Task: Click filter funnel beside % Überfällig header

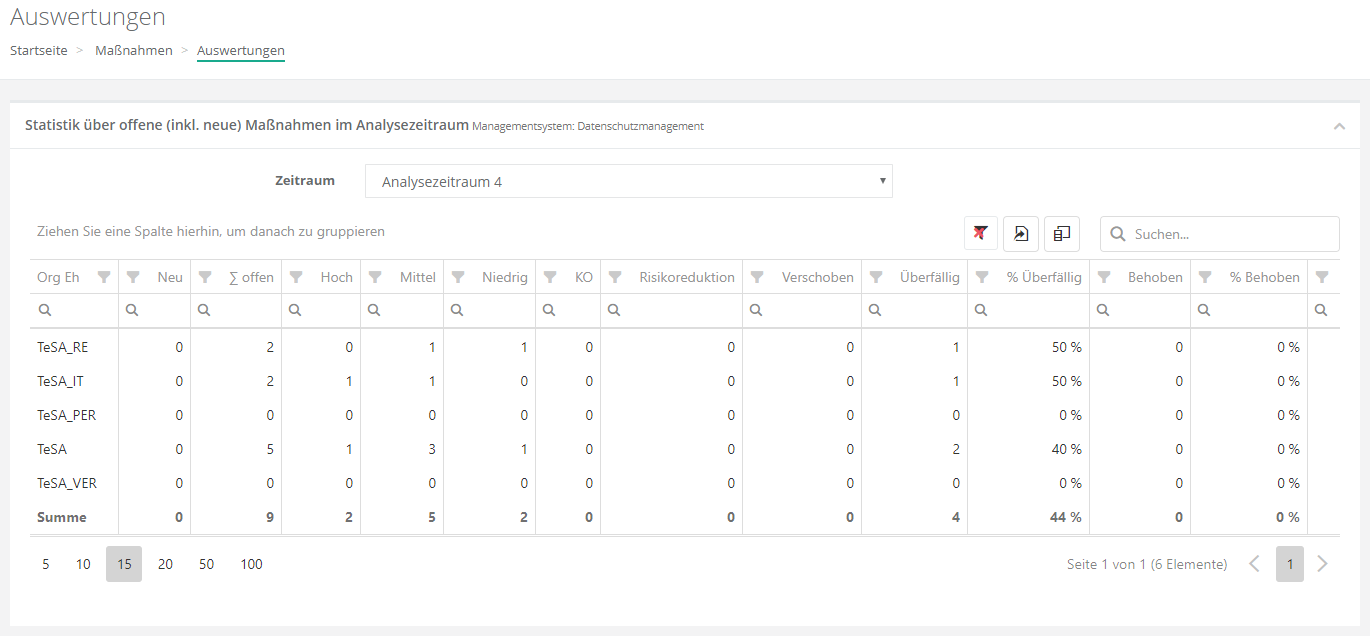Action: click(982, 277)
